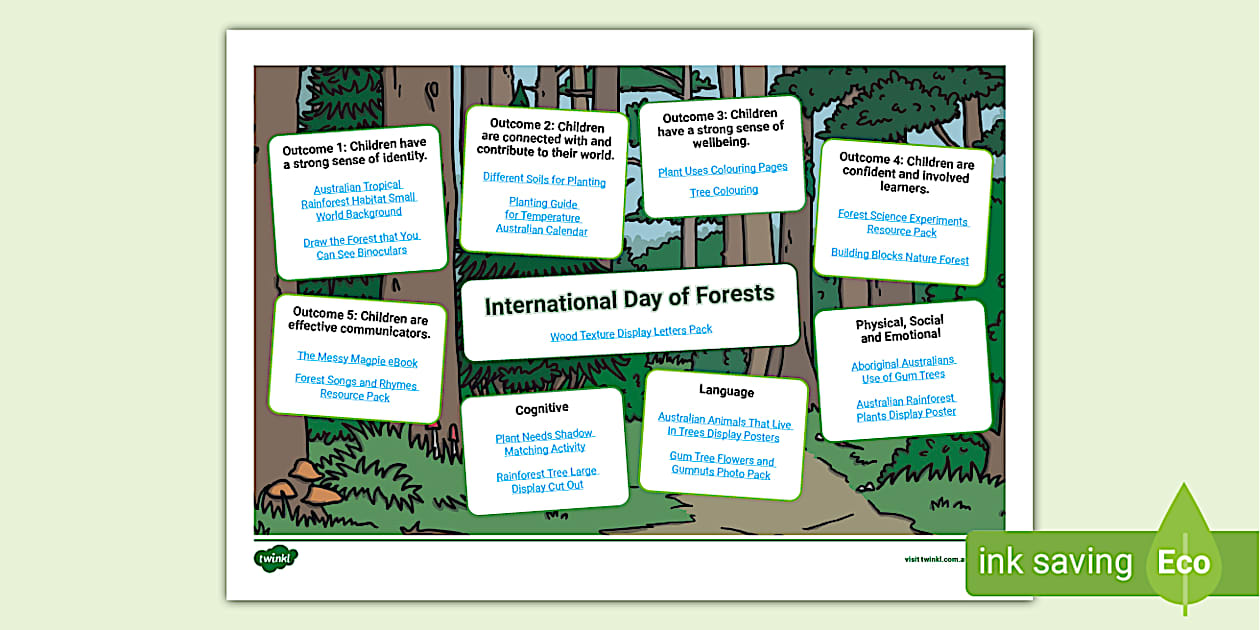Screen dimensions: 1260x630
Task: Open the Plant Uses Colouring Pages link
Action: point(723,166)
